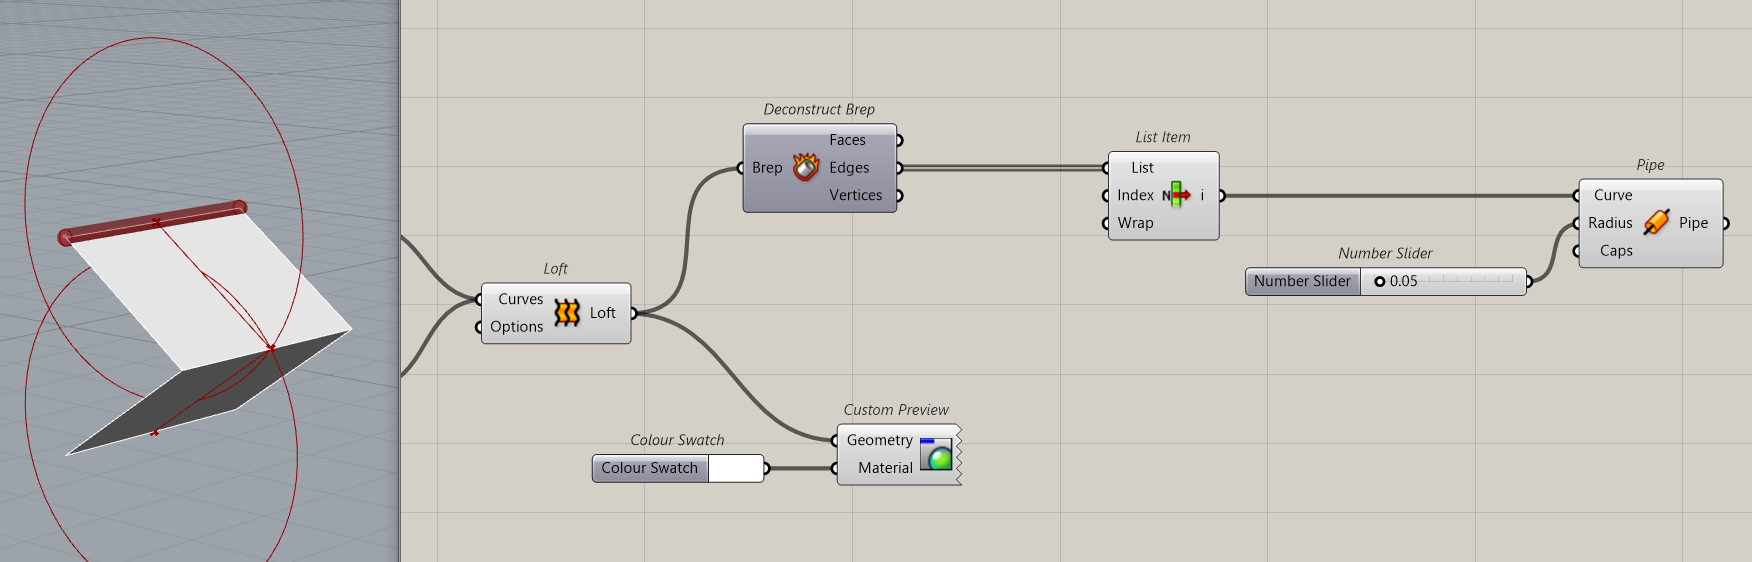Click the Custom Preview component icon
Image resolution: width=1752 pixels, height=562 pixels.
[x=936, y=454]
